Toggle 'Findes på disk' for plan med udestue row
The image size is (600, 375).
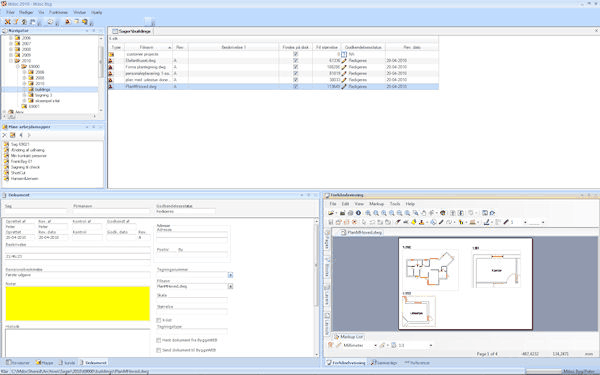point(295,80)
